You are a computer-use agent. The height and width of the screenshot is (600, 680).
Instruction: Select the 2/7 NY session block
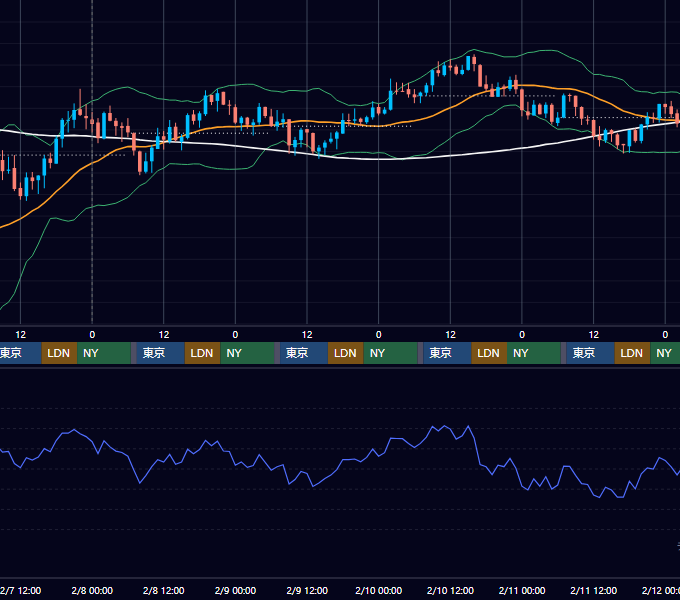click(104, 353)
